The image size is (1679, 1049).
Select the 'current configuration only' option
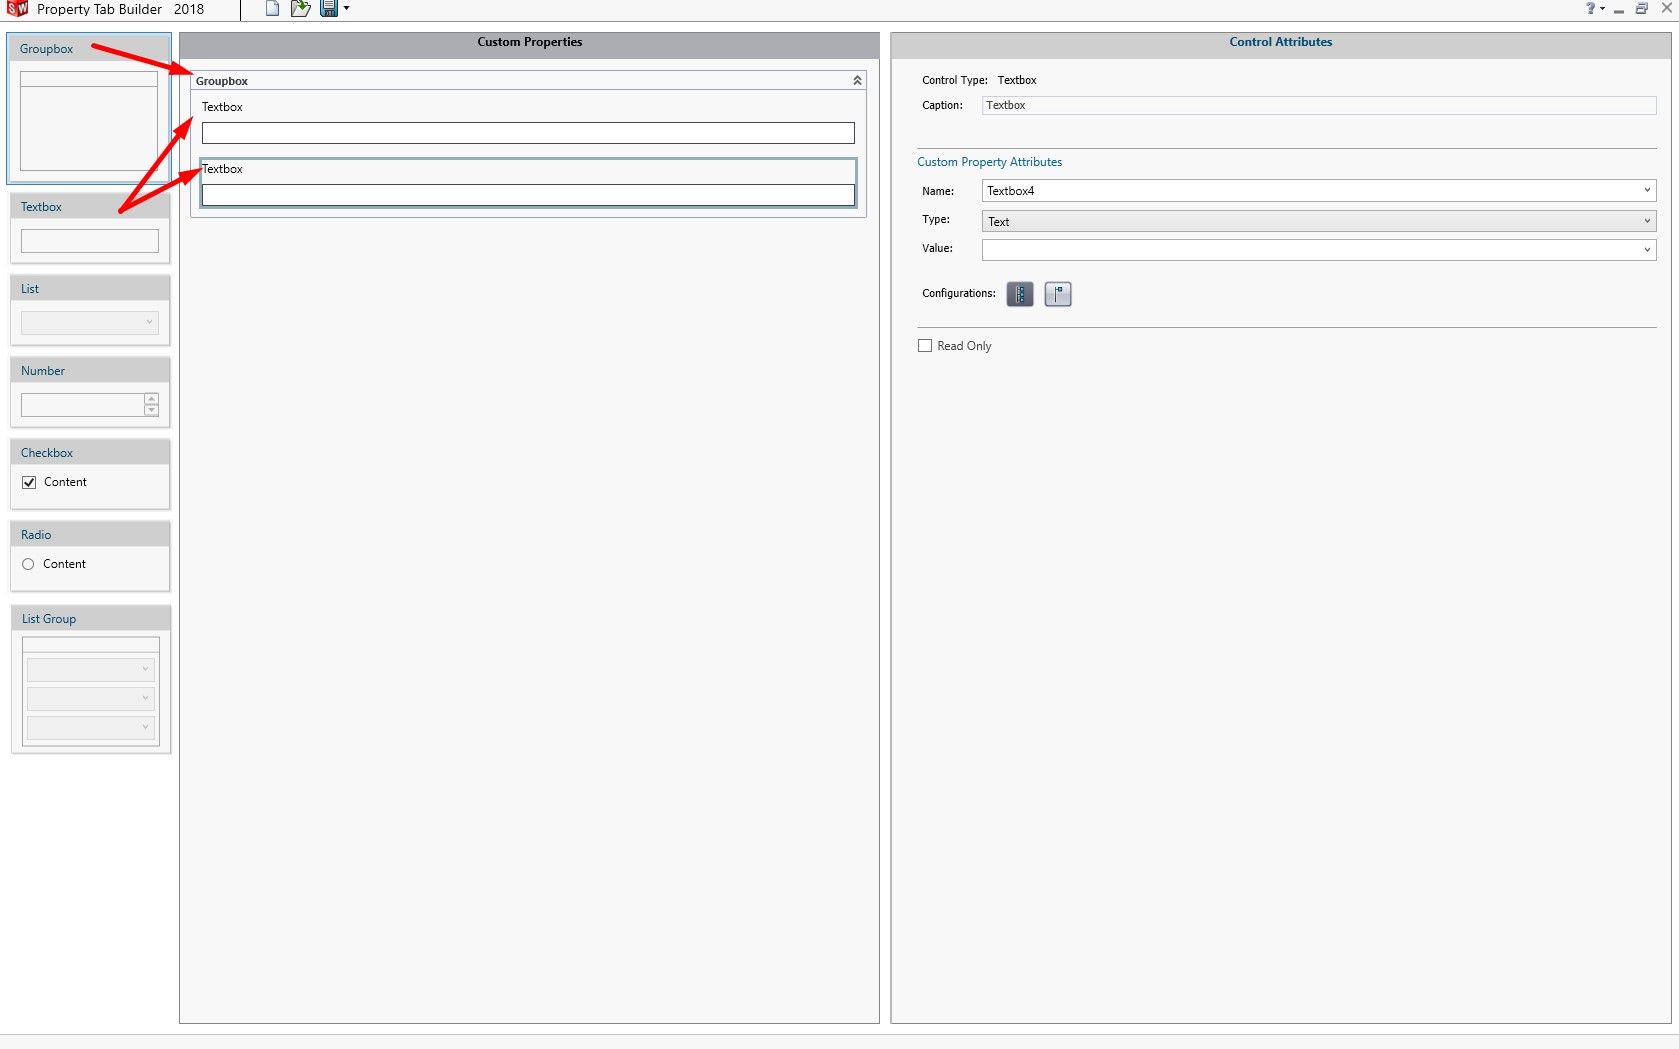[1057, 294]
